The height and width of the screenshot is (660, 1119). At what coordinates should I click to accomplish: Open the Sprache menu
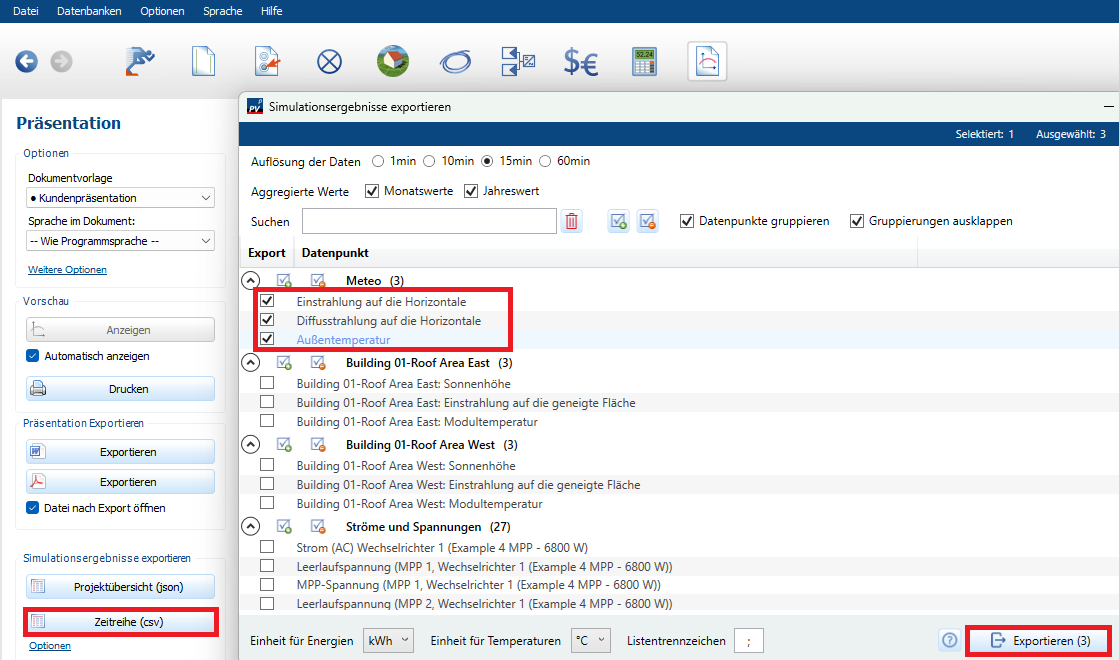[222, 11]
